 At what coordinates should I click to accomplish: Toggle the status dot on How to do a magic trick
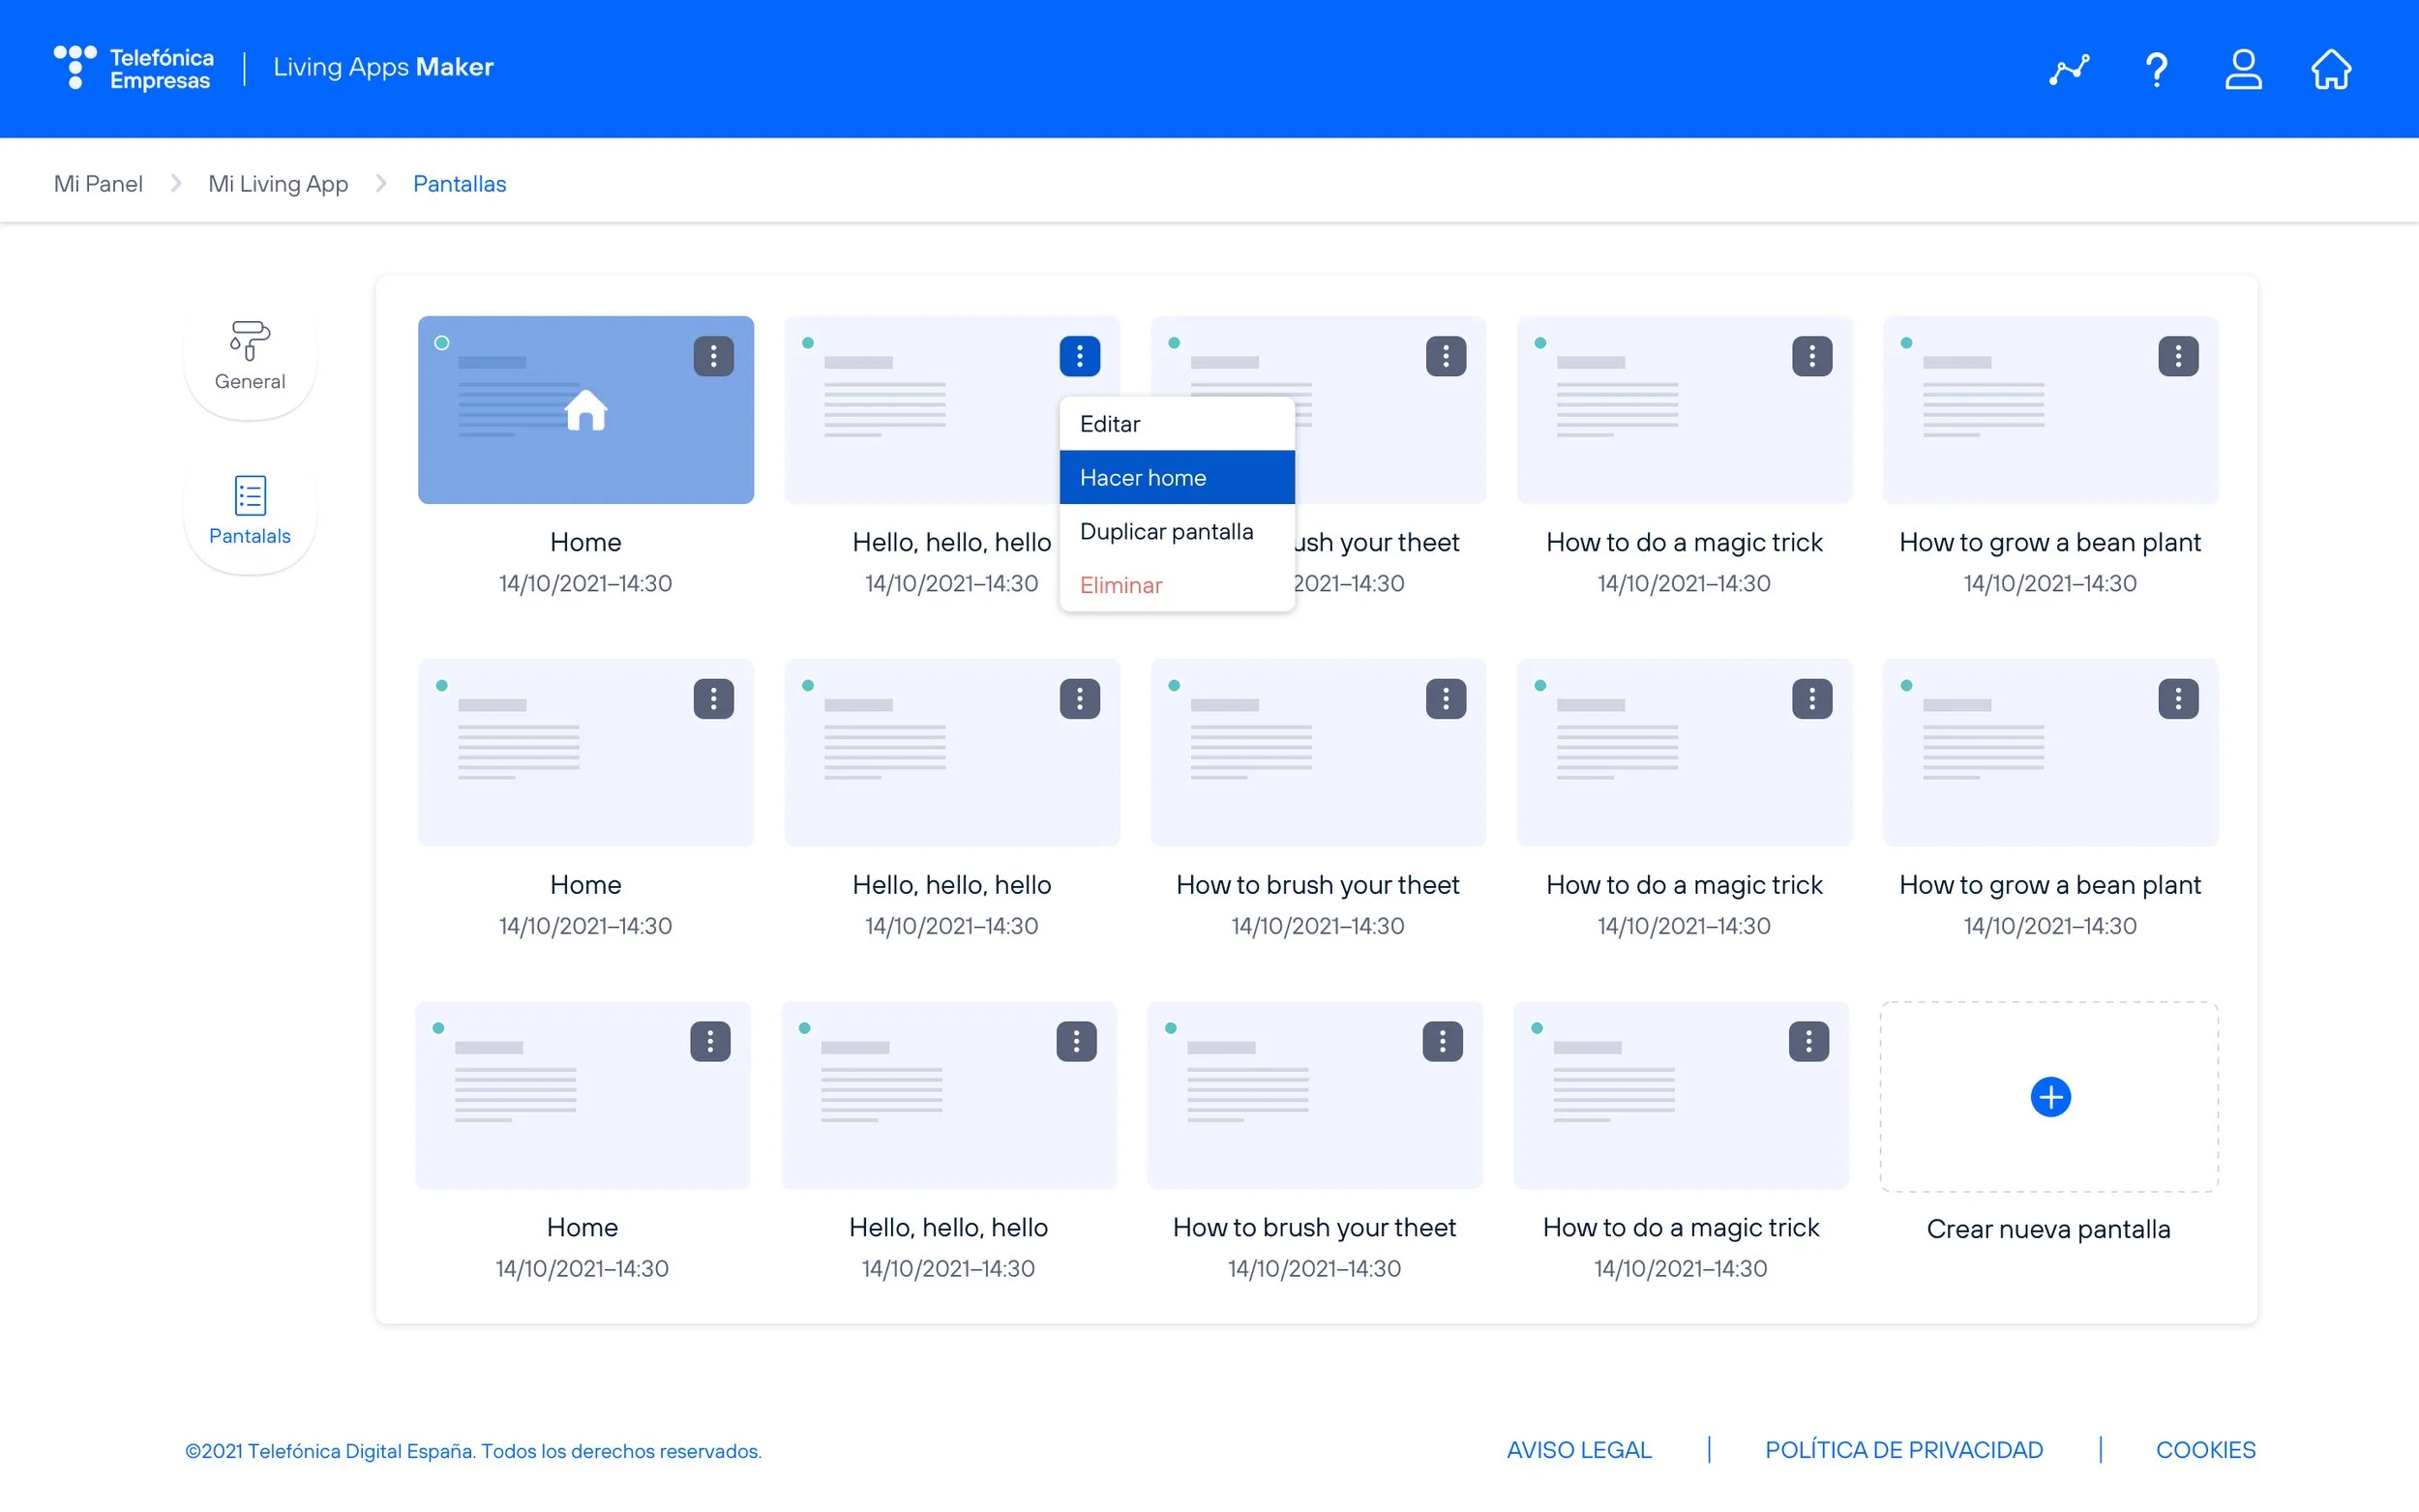[x=1539, y=342]
